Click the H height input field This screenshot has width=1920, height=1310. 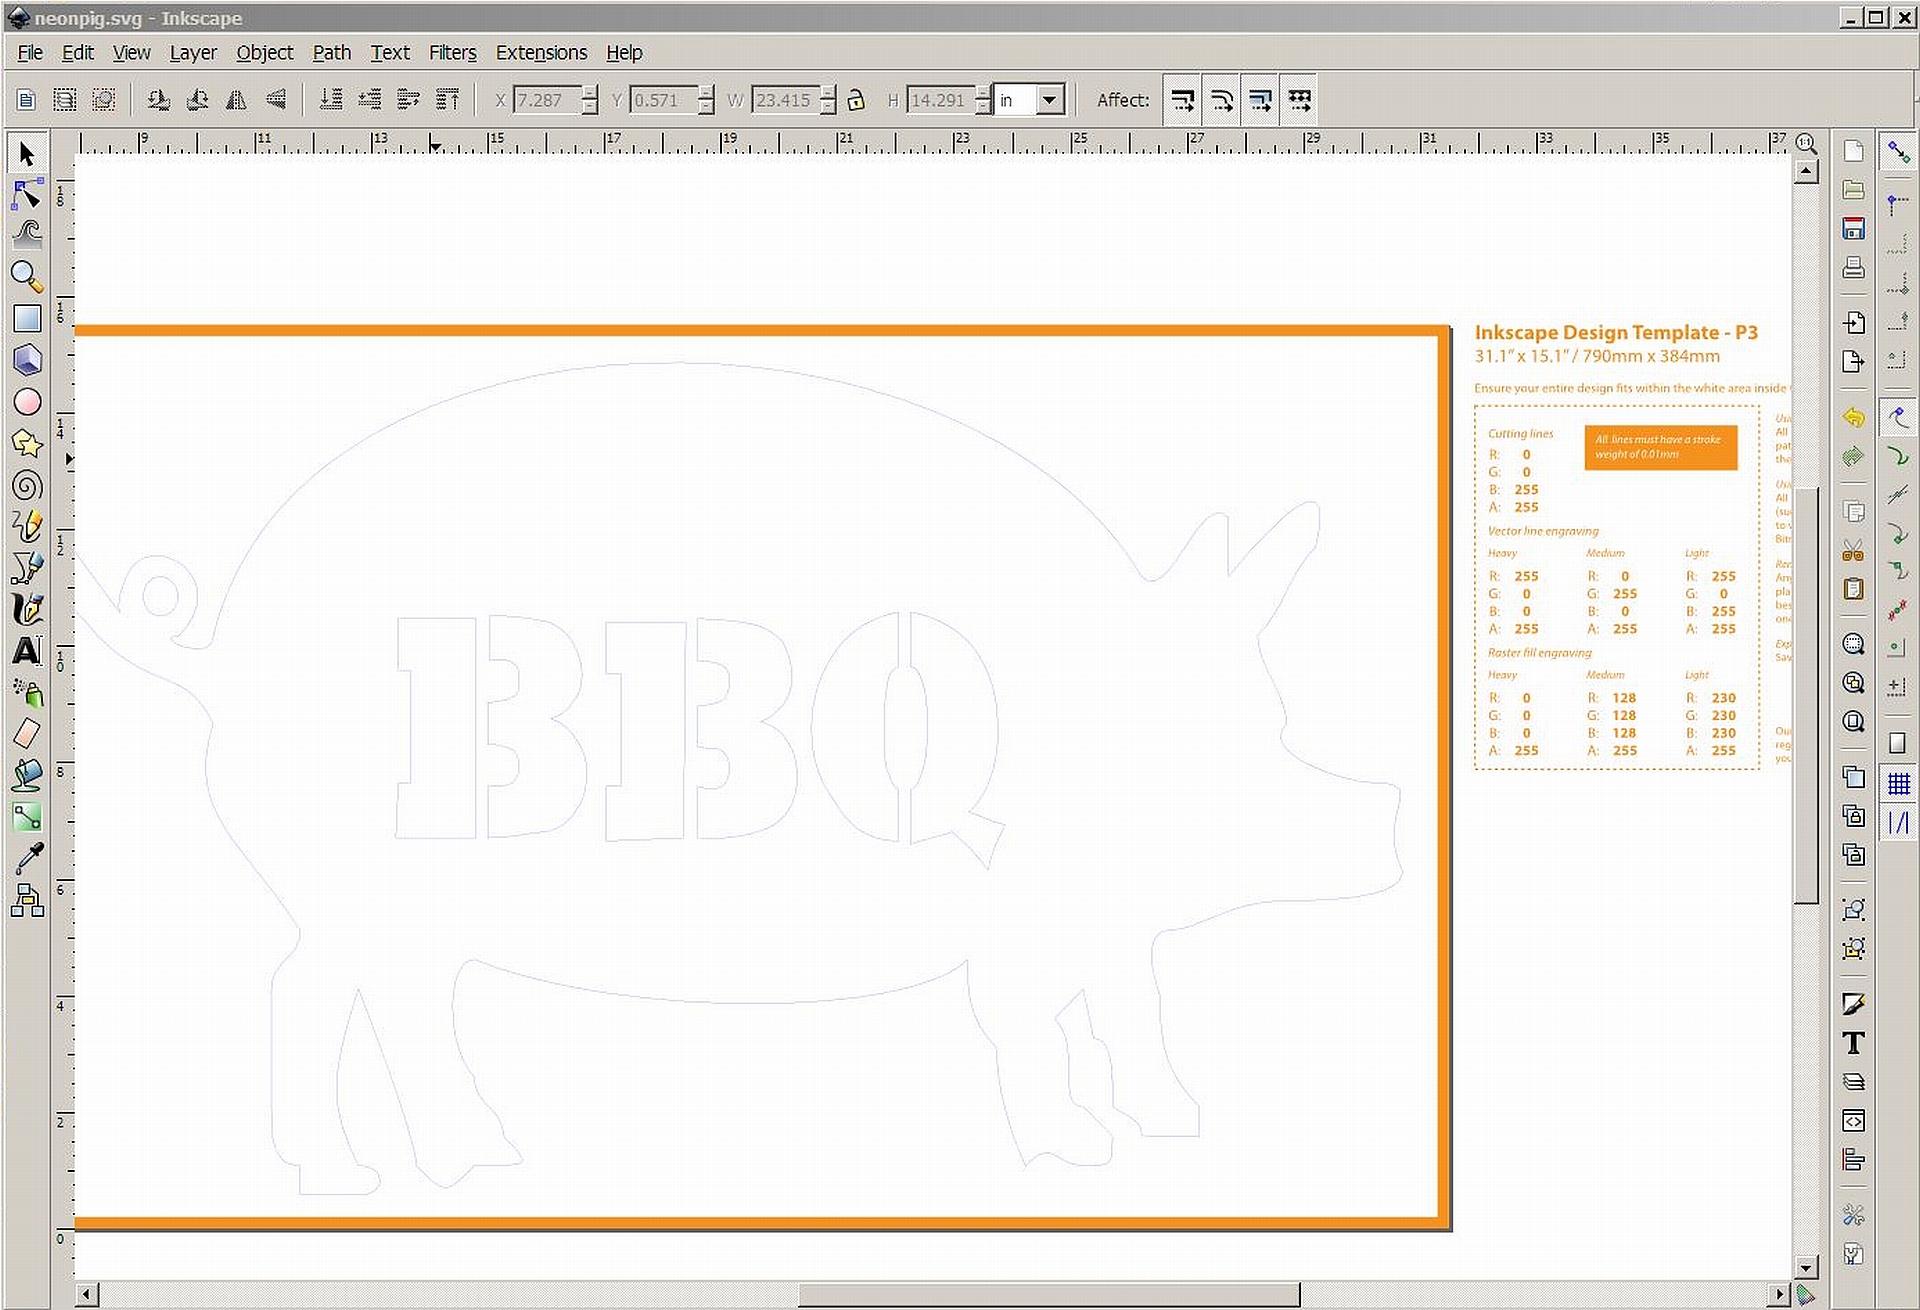point(939,100)
